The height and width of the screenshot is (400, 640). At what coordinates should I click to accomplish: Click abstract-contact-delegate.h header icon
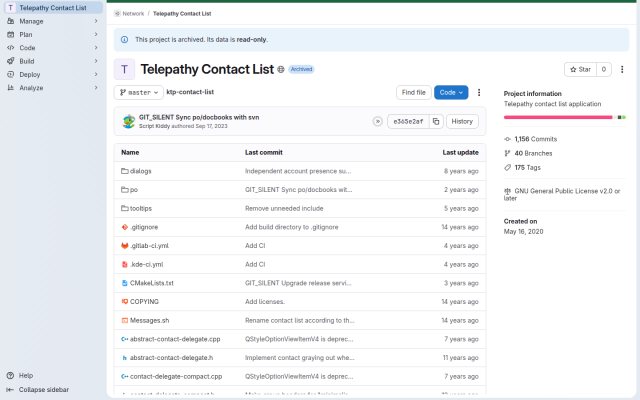124,358
